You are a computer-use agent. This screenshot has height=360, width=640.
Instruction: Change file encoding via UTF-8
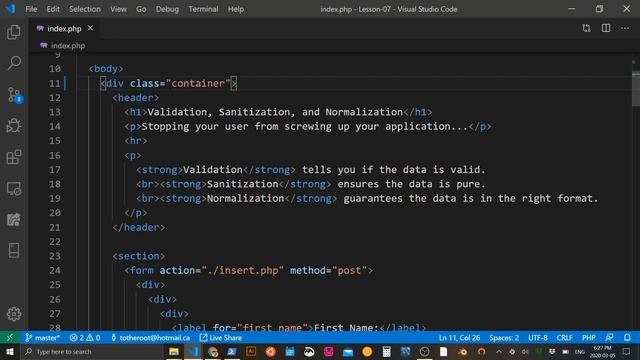click(538, 338)
